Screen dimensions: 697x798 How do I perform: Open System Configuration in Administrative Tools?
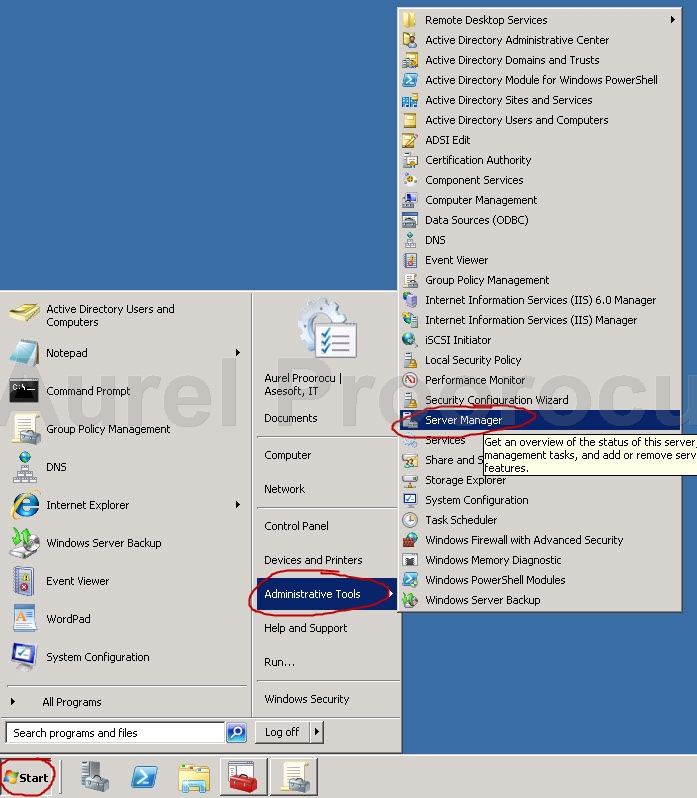point(540,500)
